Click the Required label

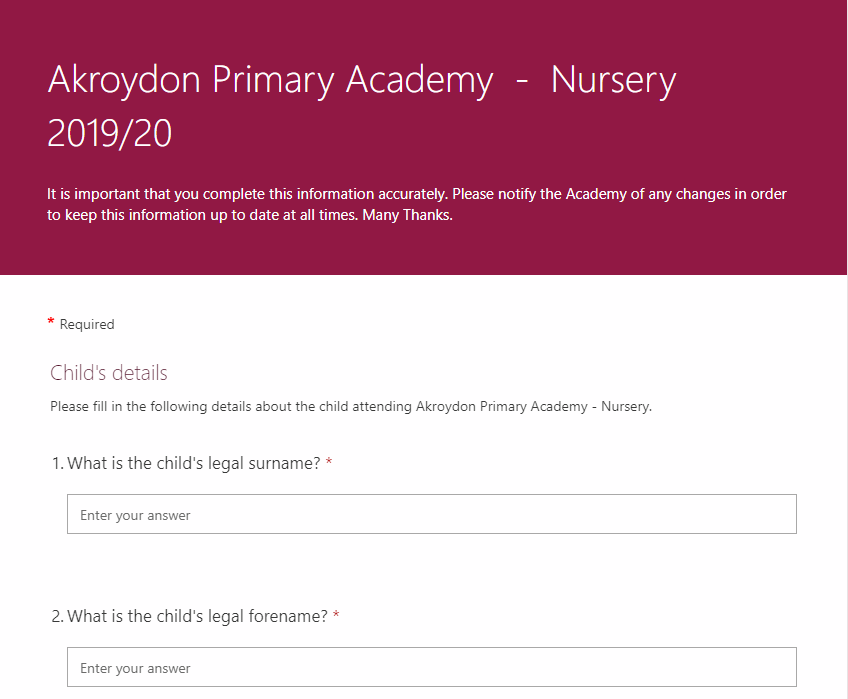coord(87,324)
